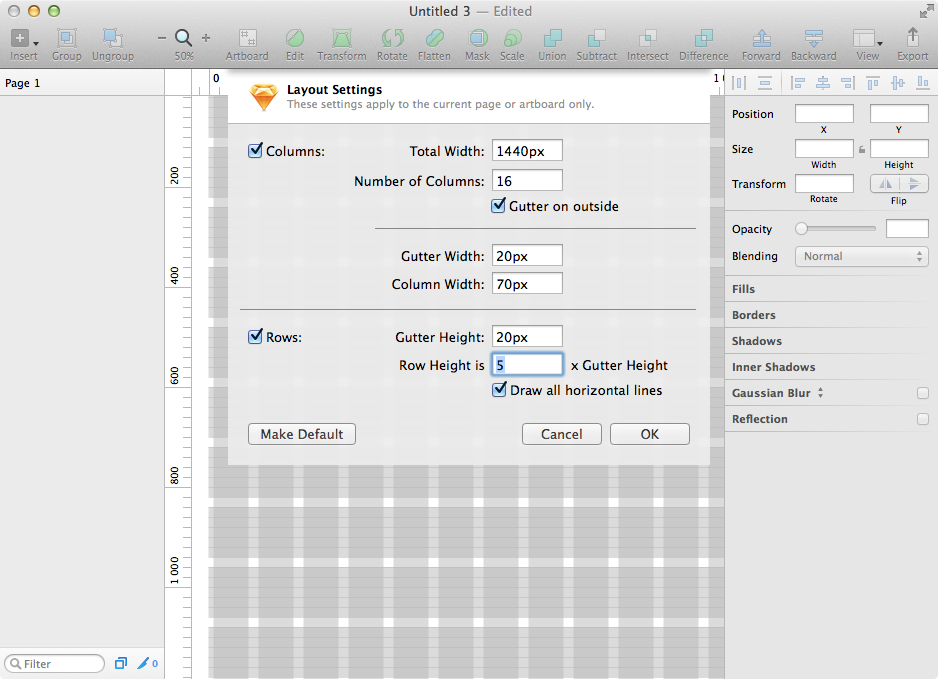The height and width of the screenshot is (679, 938).
Task: Disable Gutter on outside
Action: [x=499, y=206]
